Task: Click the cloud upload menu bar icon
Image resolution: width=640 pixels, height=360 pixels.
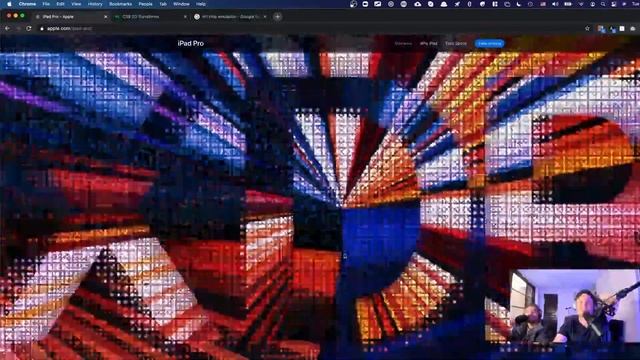Action: coord(418,4)
